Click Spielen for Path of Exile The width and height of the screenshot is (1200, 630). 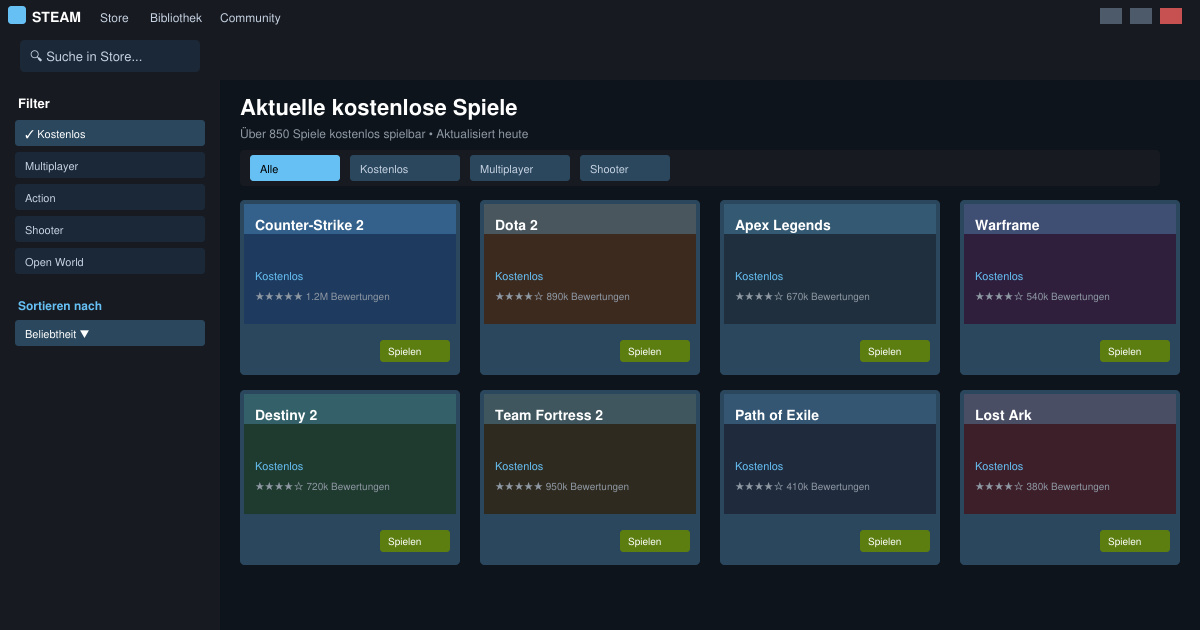895,541
